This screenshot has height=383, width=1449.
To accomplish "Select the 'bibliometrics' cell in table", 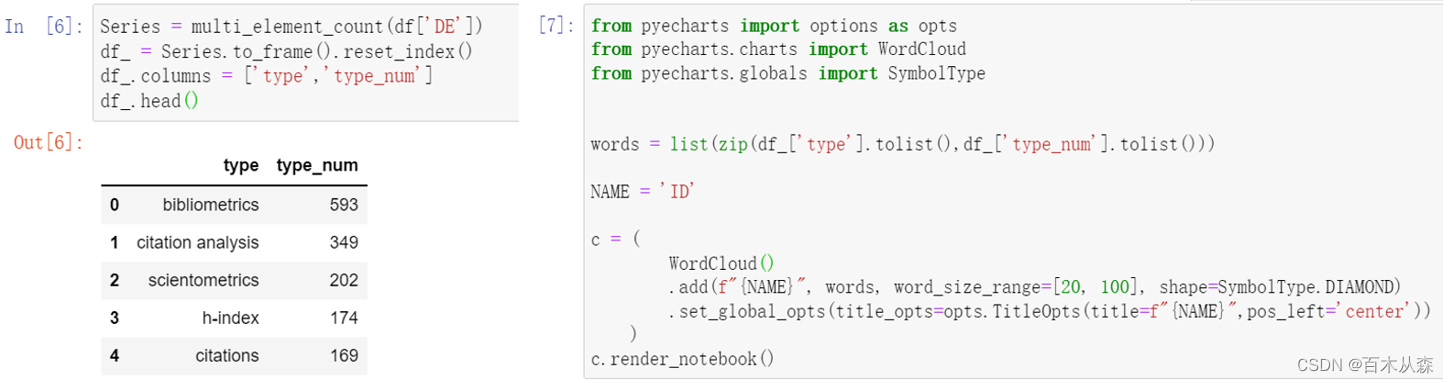I will point(210,205).
